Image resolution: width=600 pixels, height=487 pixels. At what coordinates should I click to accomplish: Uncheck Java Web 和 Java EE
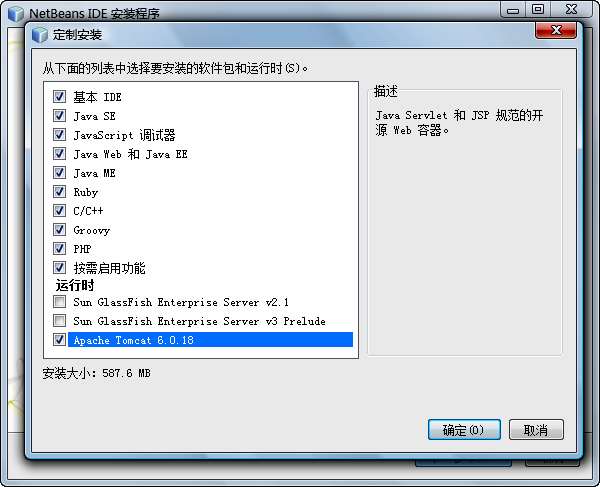tap(59, 153)
